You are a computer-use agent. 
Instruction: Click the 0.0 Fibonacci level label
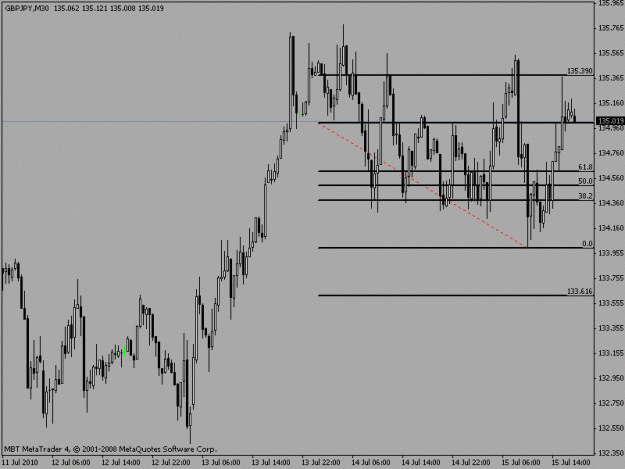587,243
